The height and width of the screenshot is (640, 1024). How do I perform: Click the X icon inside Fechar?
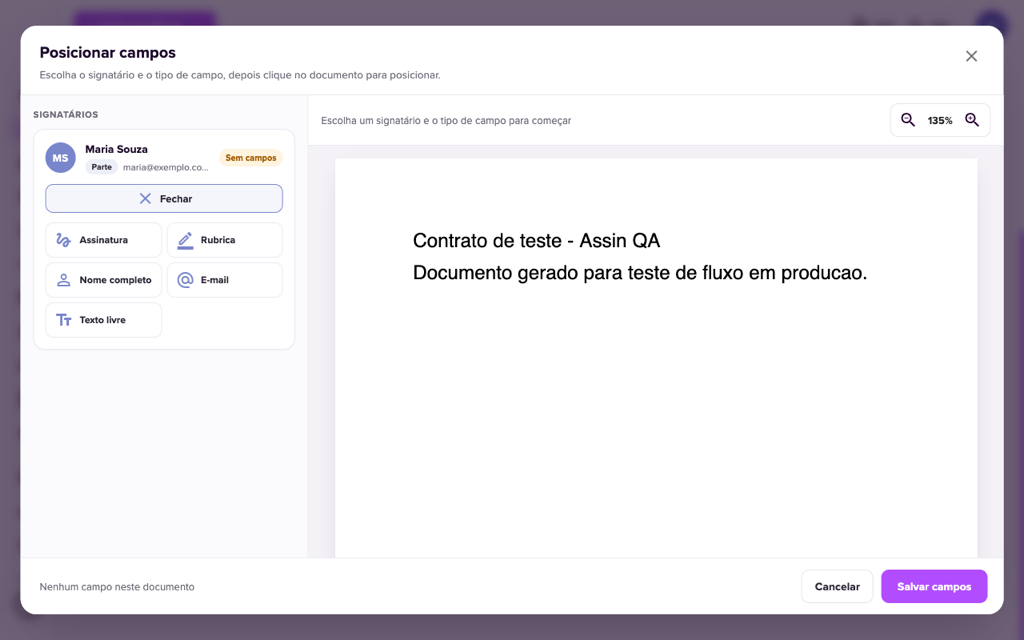pyautogui.click(x=145, y=199)
